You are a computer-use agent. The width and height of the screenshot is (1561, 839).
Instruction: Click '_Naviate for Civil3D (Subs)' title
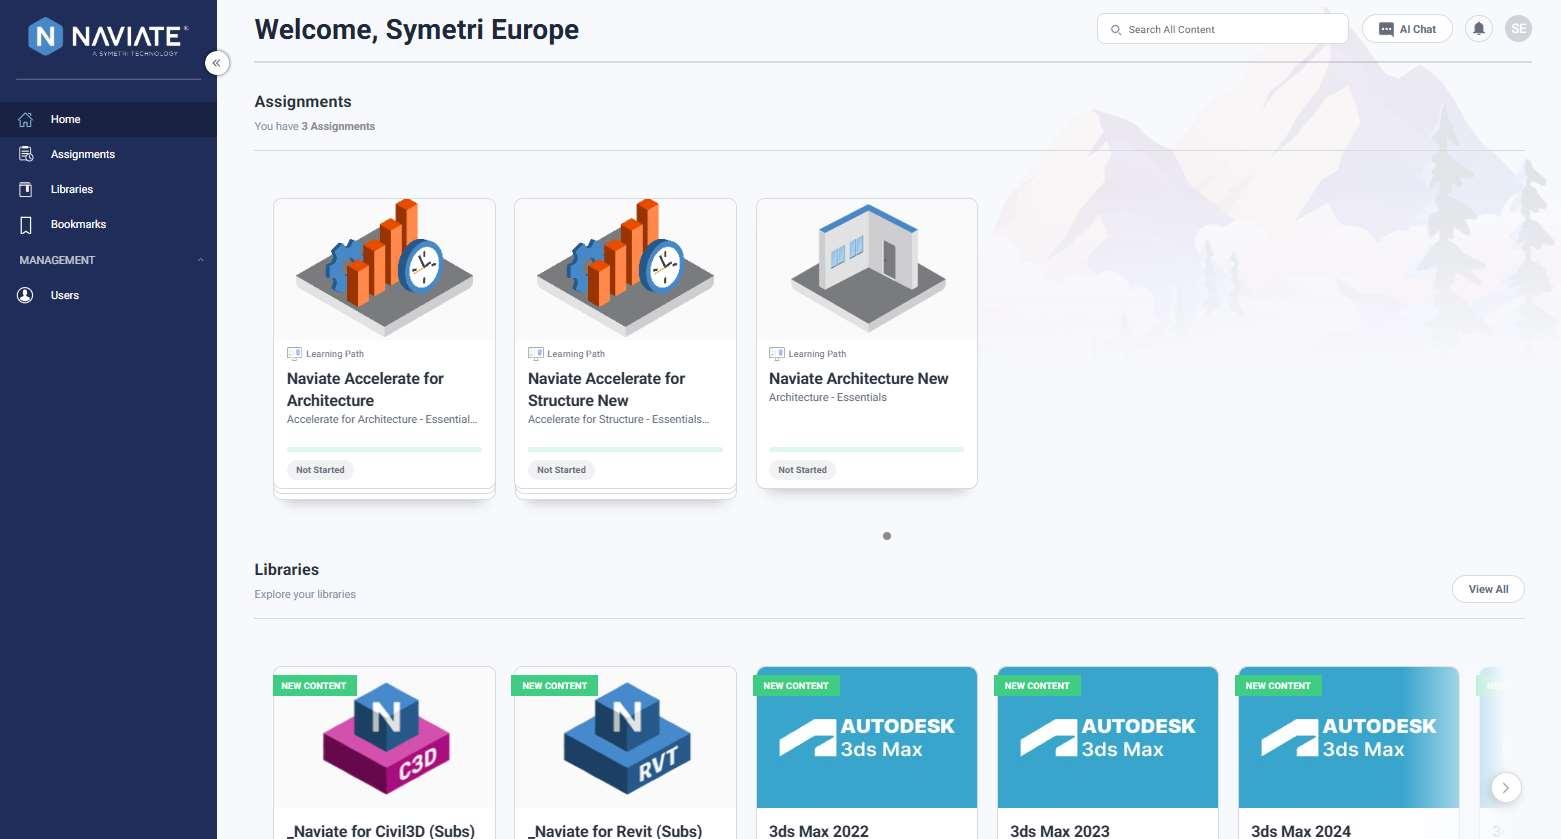[381, 831]
